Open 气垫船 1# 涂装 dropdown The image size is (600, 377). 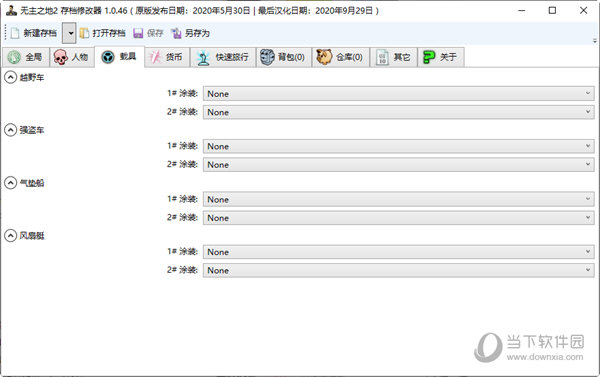tap(398, 199)
